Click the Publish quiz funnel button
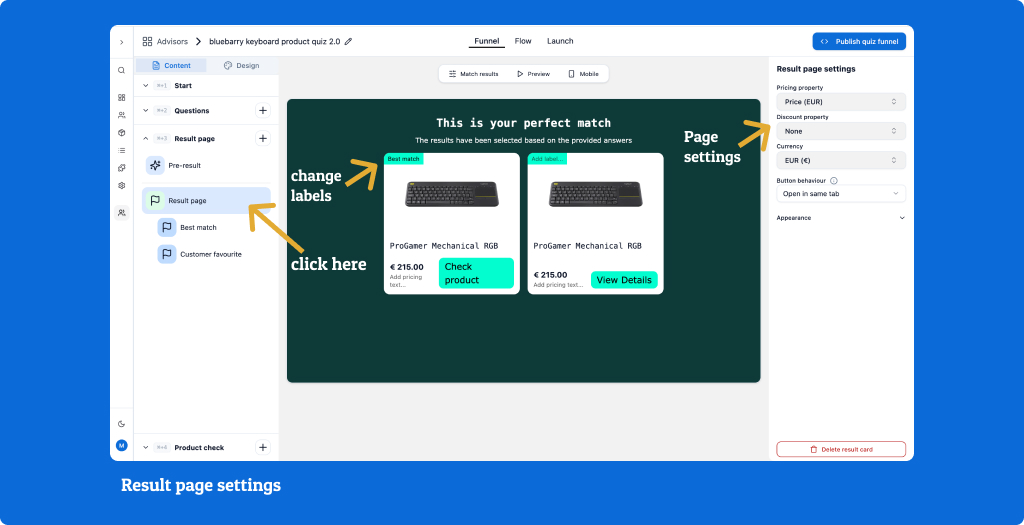The height and width of the screenshot is (525, 1024). pyautogui.click(x=859, y=42)
